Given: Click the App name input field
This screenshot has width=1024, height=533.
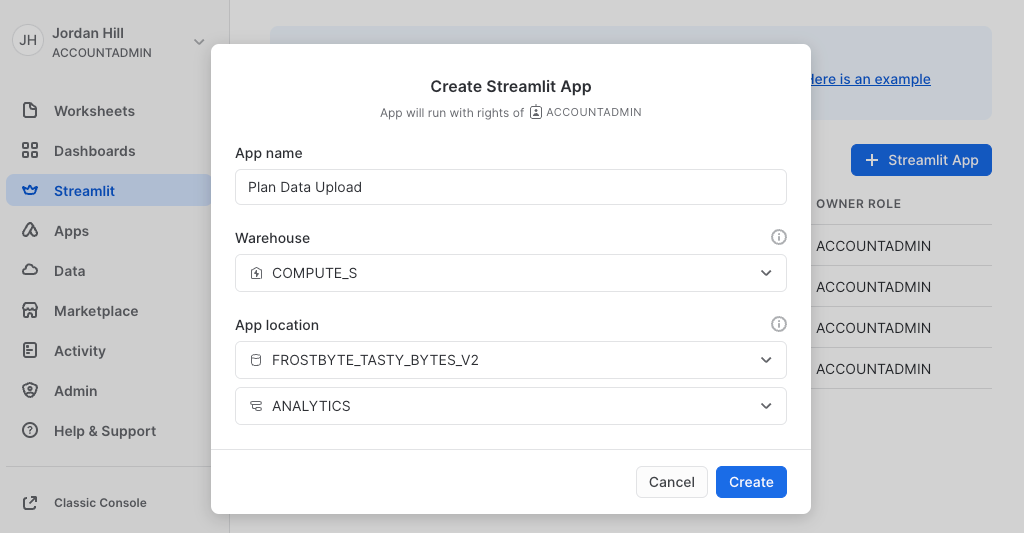Looking at the screenshot, I should click(x=510, y=187).
